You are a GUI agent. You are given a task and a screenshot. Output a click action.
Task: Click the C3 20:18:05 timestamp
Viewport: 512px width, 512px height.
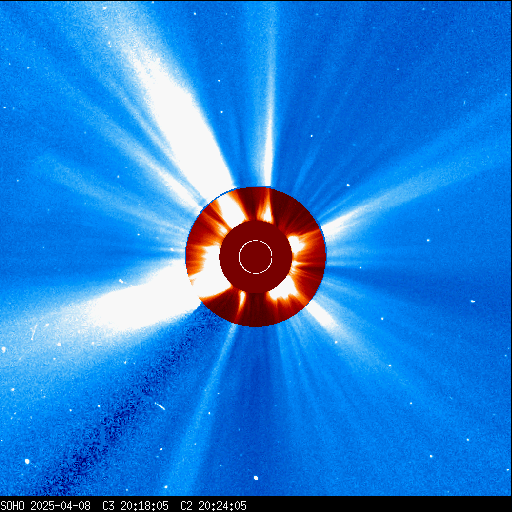coord(135,506)
